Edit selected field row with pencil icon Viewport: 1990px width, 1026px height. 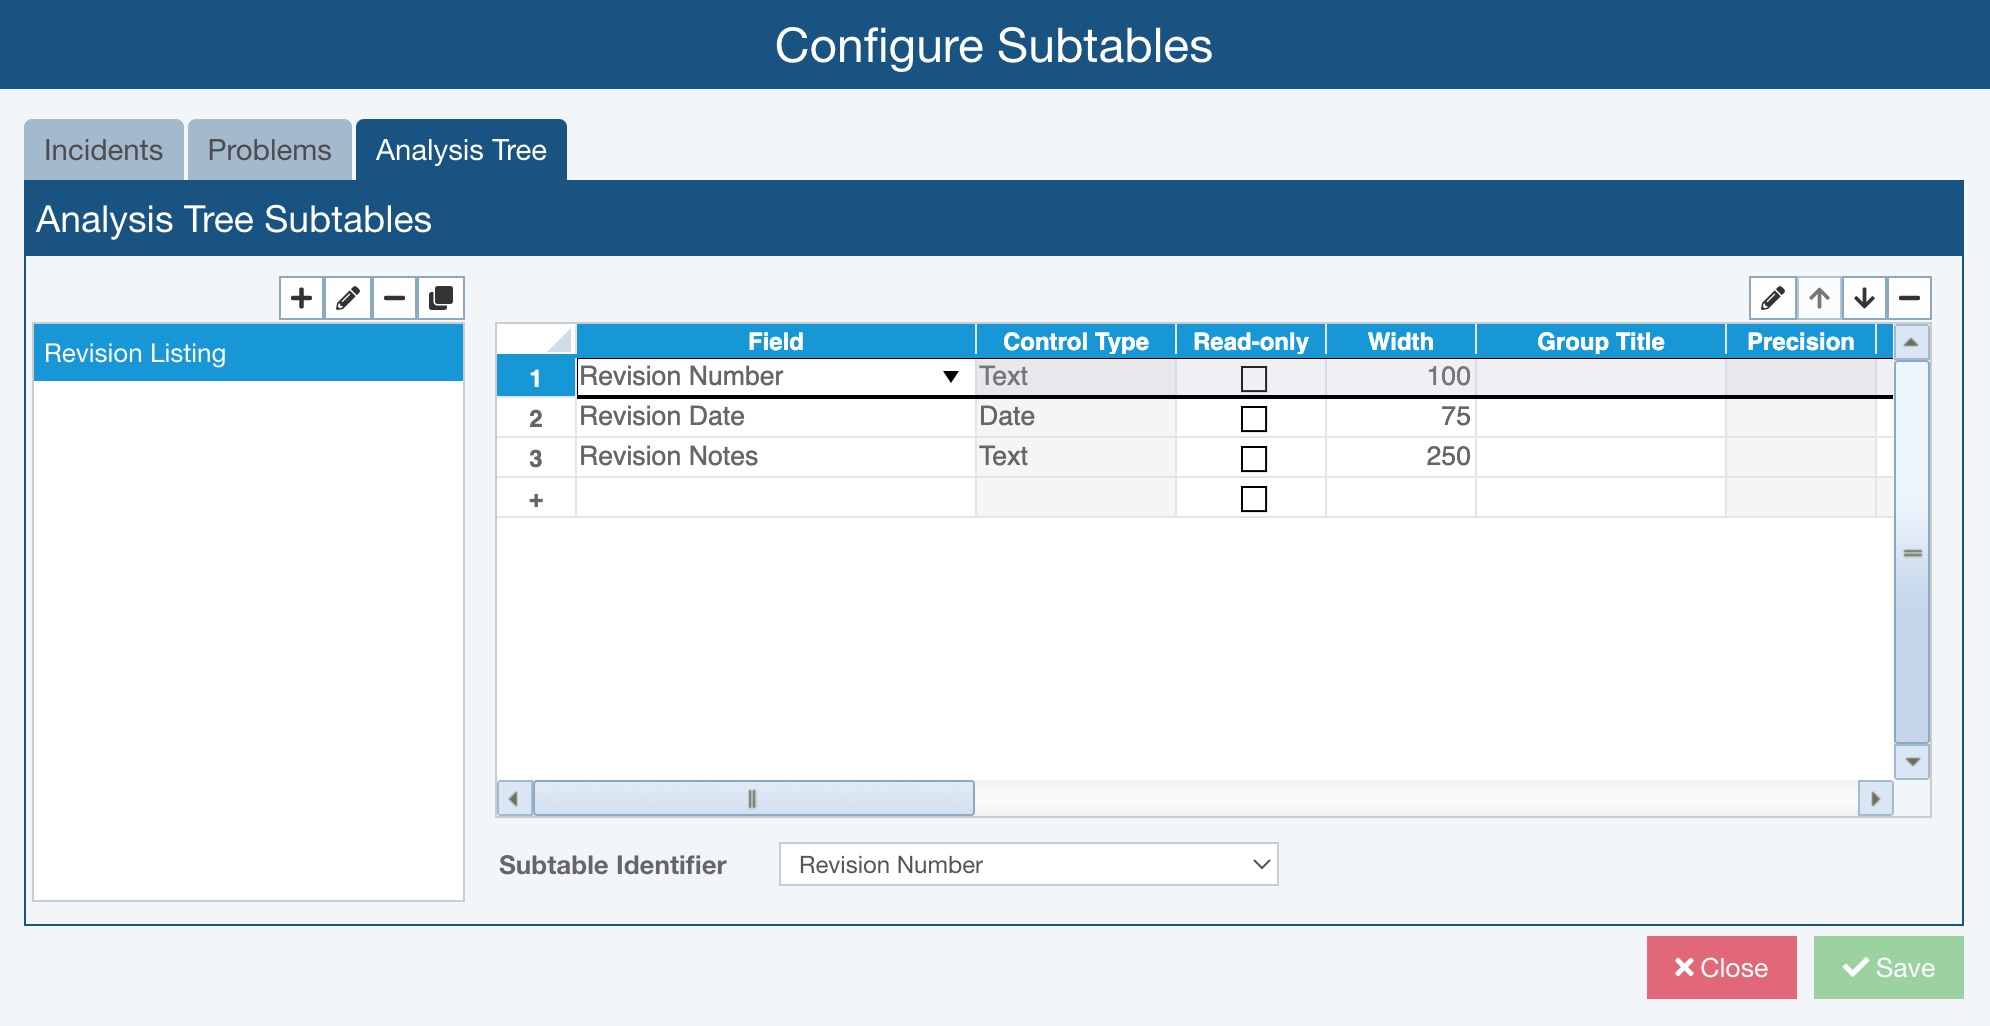point(1772,298)
